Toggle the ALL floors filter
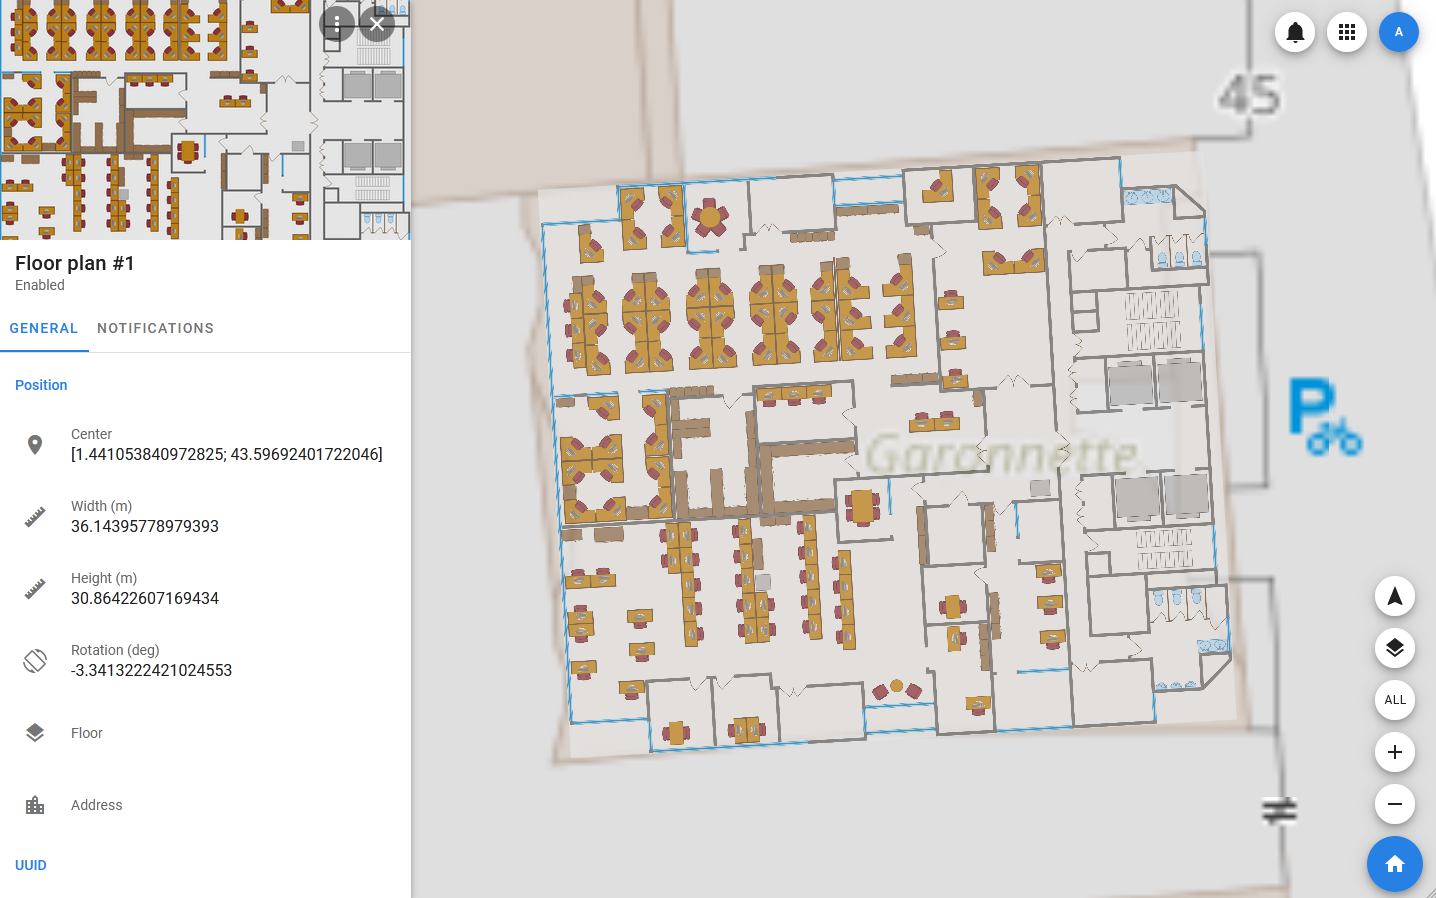Image resolution: width=1436 pixels, height=898 pixels. click(x=1394, y=700)
